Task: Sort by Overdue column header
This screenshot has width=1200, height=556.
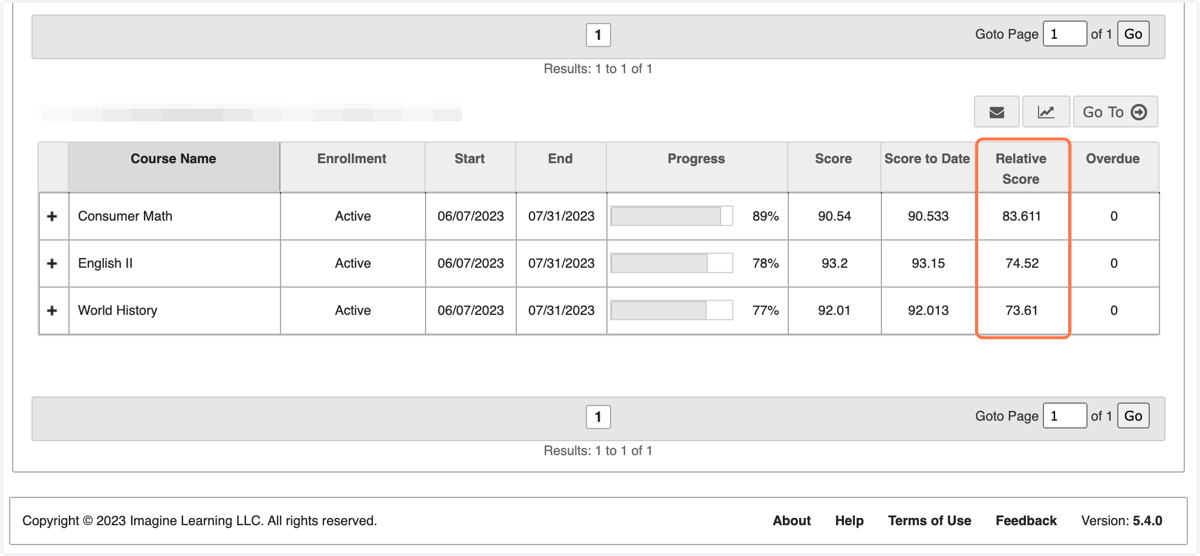Action: (x=1113, y=167)
